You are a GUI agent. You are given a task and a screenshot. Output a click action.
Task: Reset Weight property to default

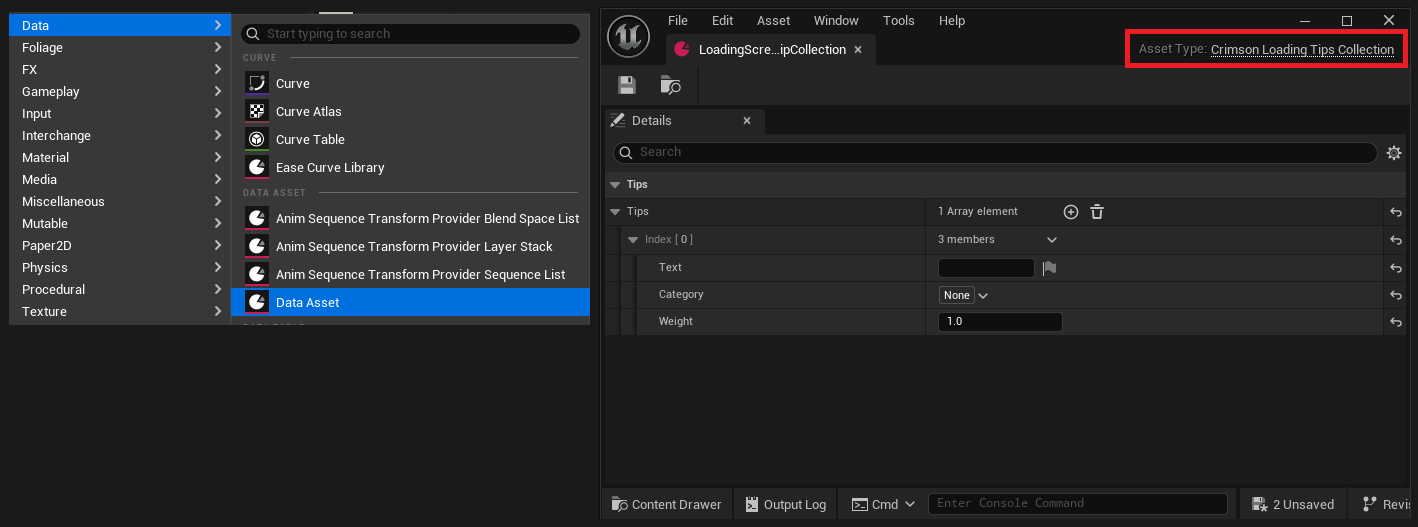point(1395,323)
